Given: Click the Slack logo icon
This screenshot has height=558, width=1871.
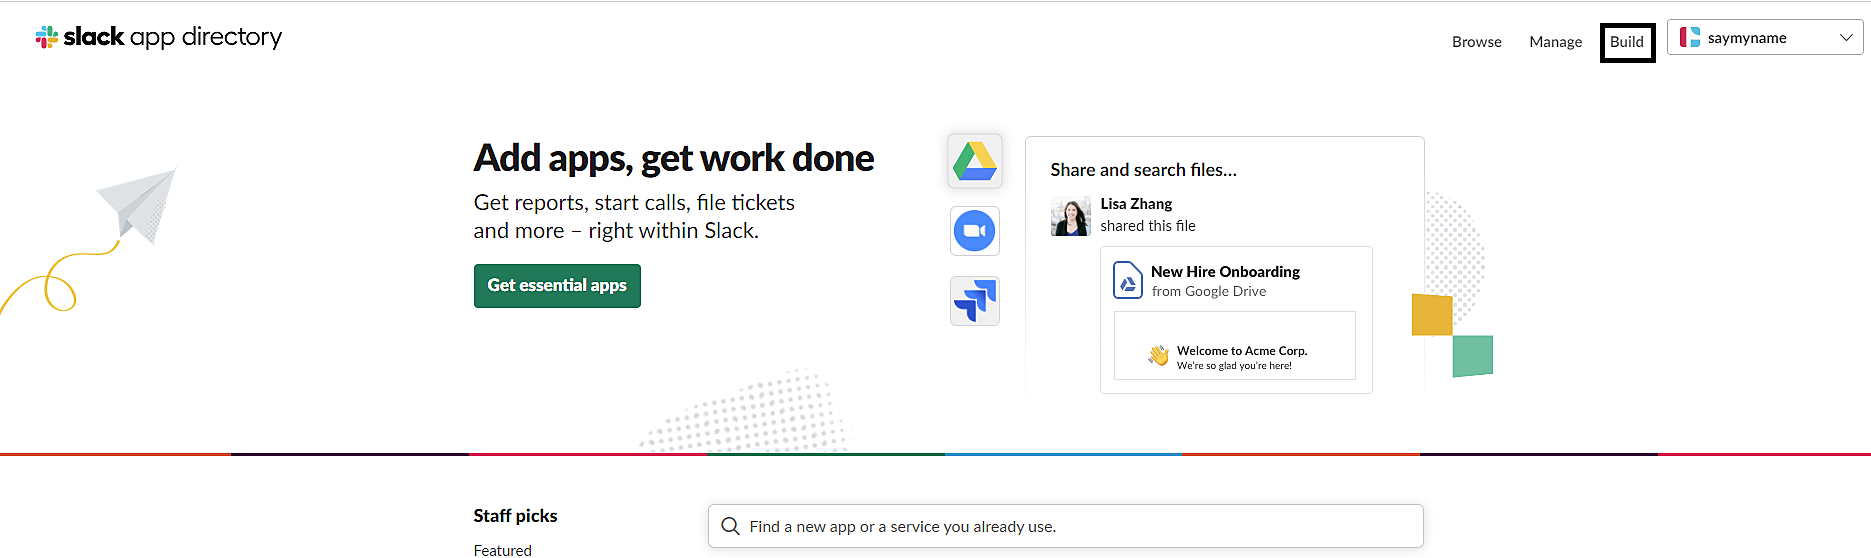Looking at the screenshot, I should tap(47, 37).
